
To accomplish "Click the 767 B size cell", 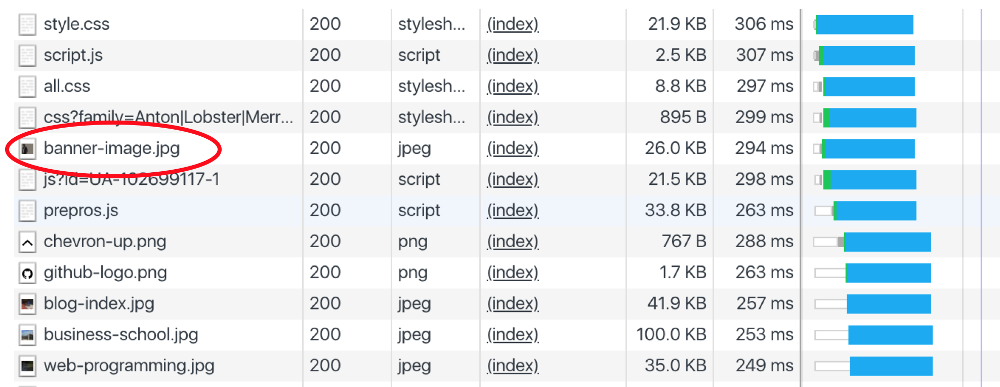I will click(684, 242).
